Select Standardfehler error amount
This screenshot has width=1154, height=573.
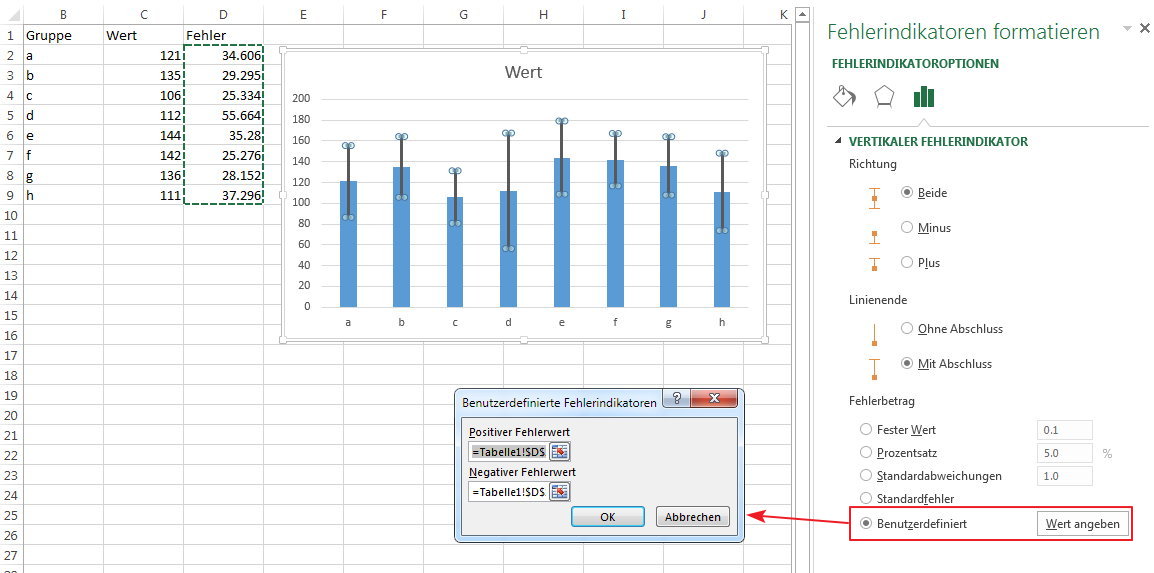(x=866, y=499)
